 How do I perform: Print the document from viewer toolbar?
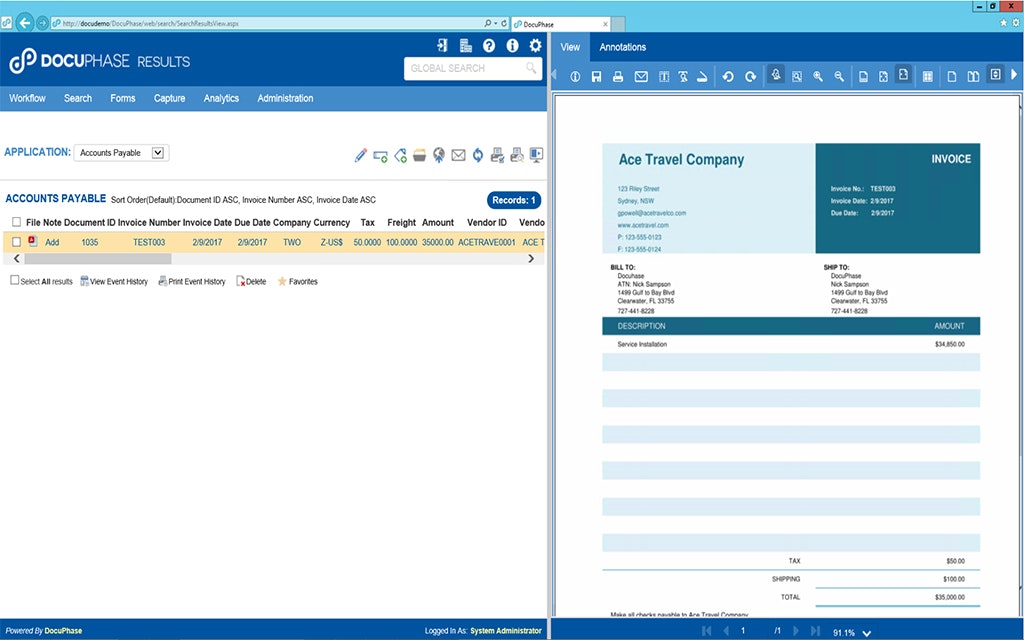(618, 76)
